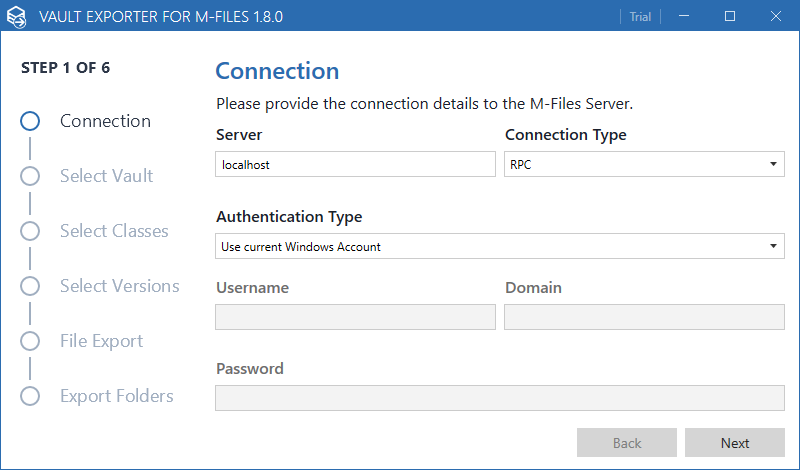Click the Trial label in title bar
800x470 pixels.
click(640, 16)
